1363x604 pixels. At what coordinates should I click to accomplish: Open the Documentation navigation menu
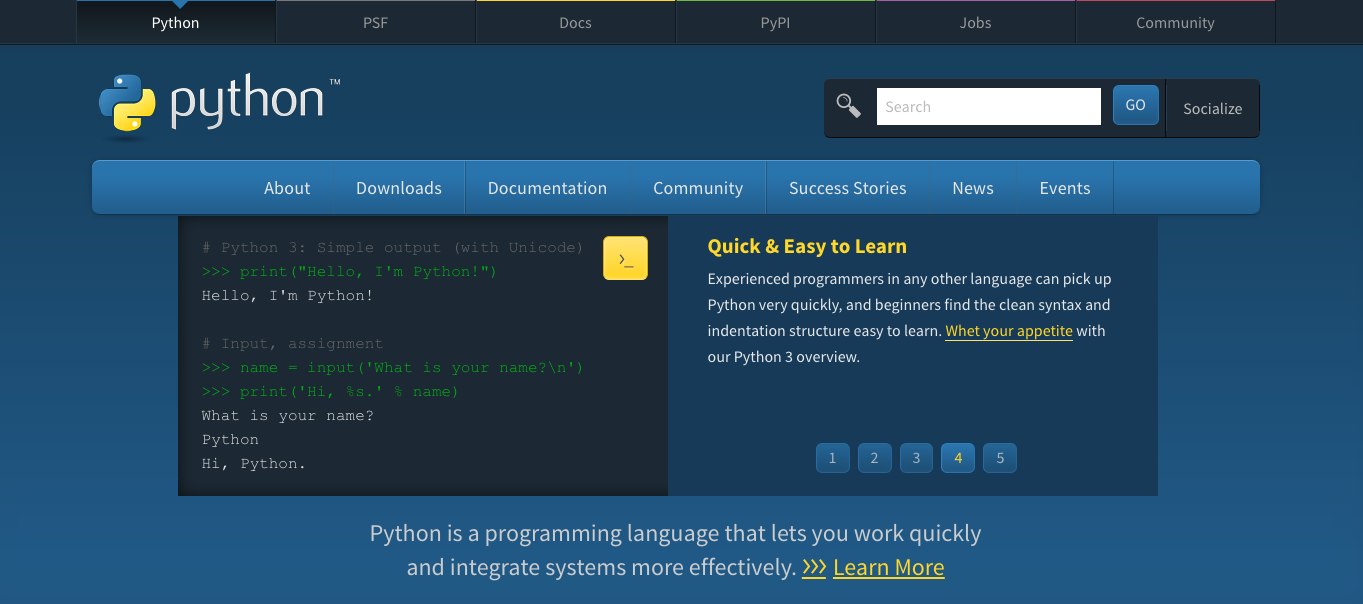(547, 188)
